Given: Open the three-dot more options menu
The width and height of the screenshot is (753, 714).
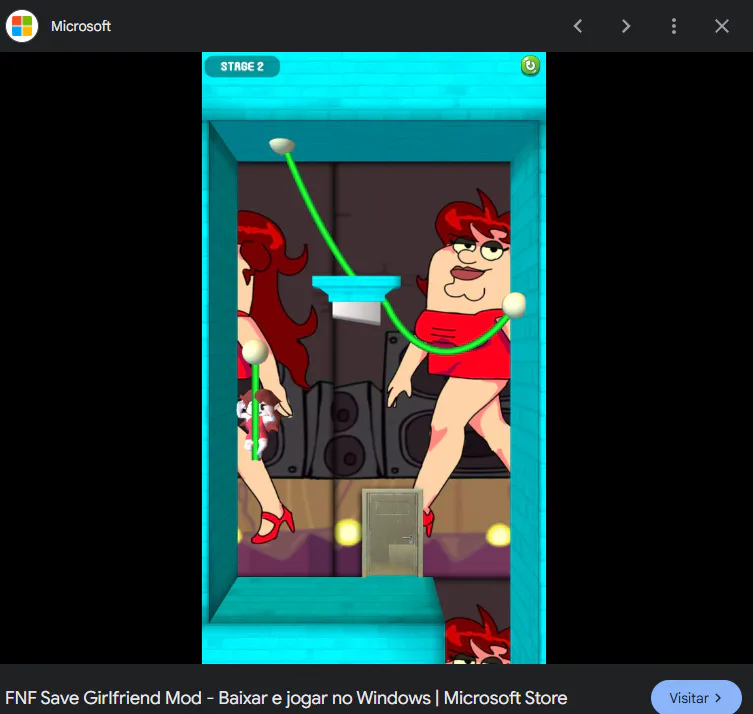Looking at the screenshot, I should coord(674,26).
